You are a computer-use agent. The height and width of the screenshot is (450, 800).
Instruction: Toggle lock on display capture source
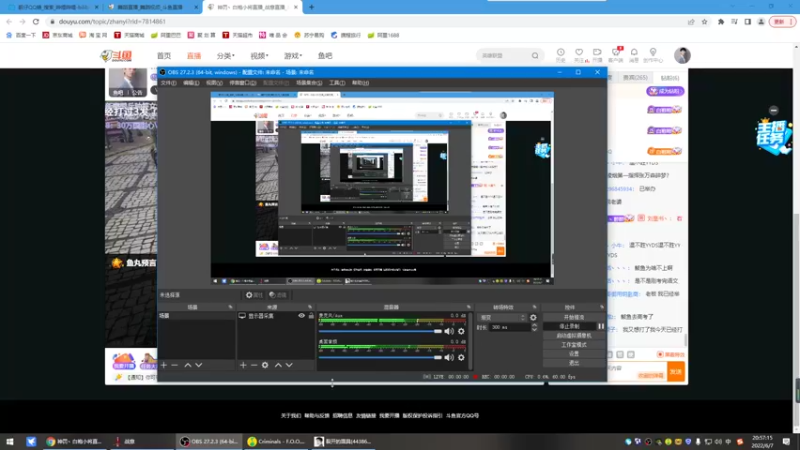pos(311,316)
